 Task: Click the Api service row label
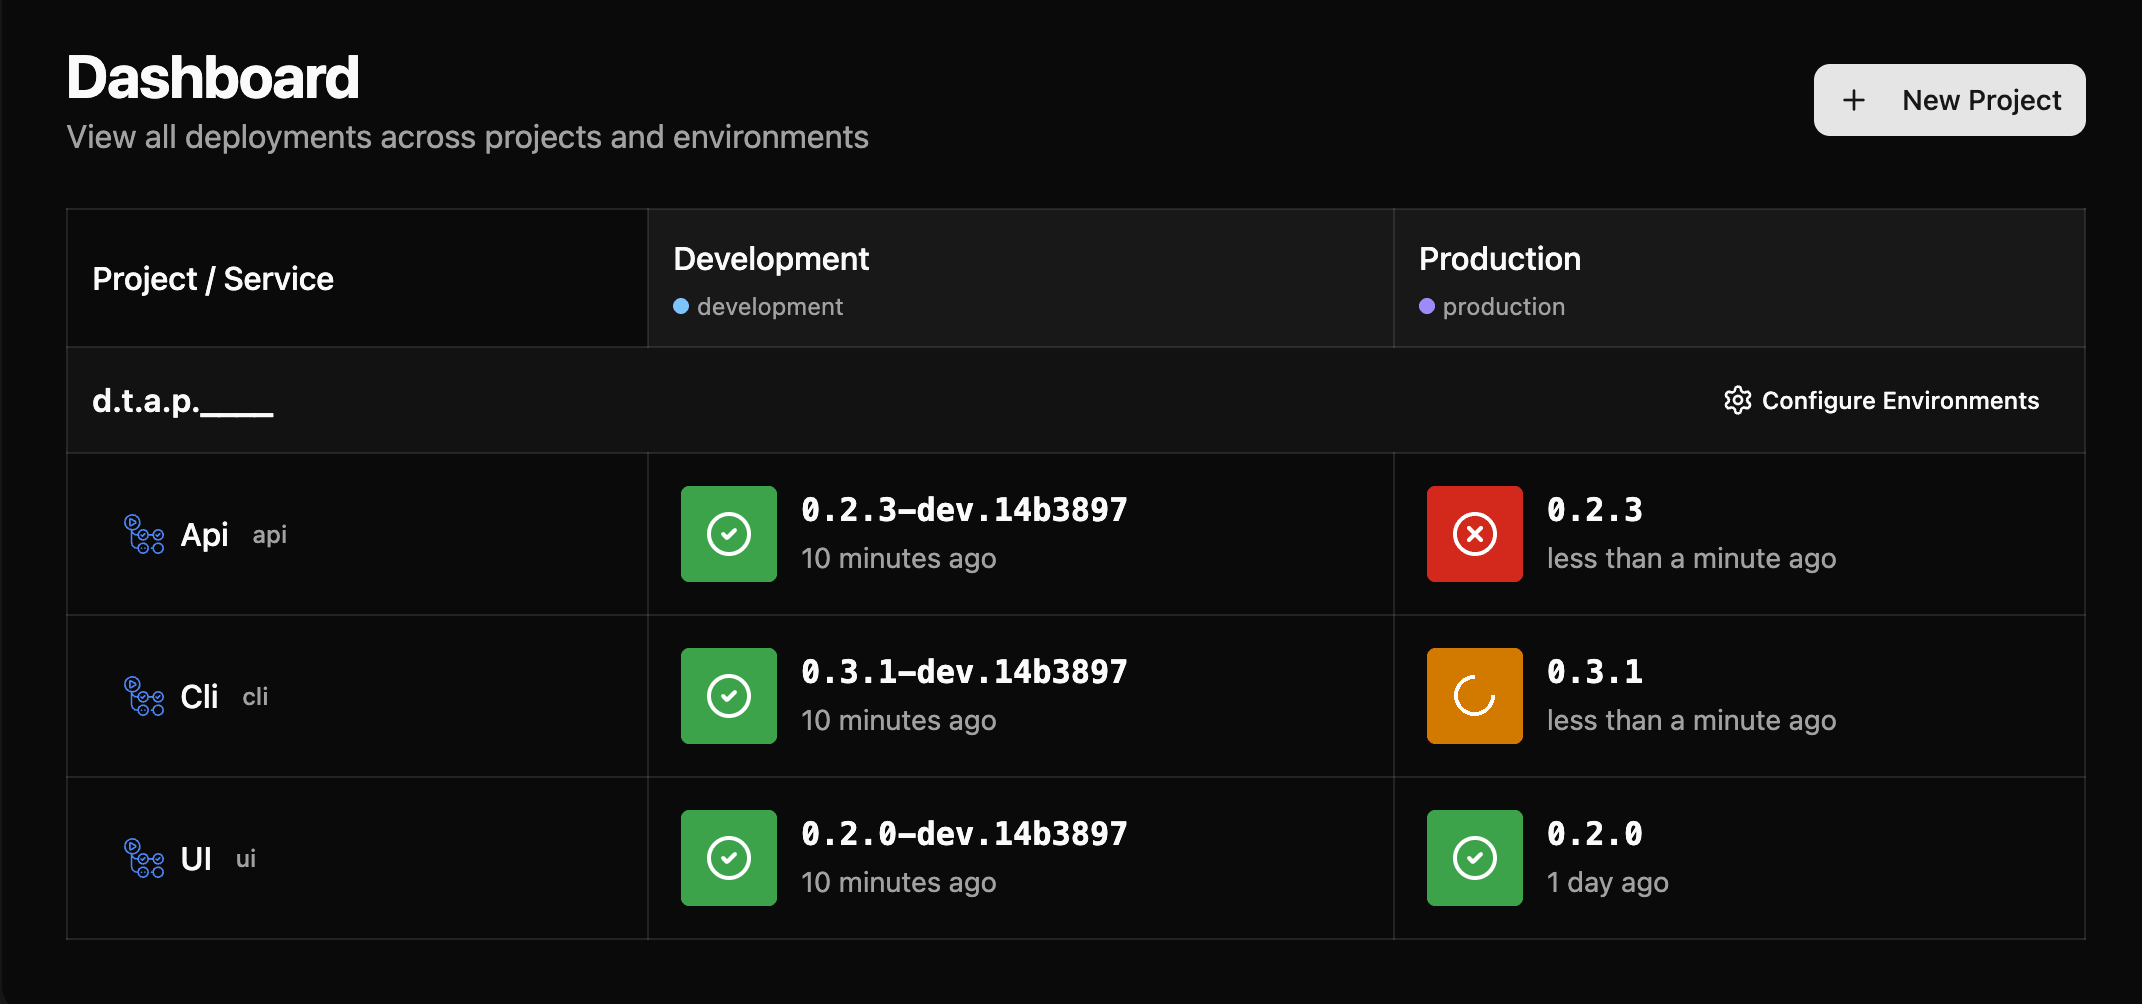[x=205, y=535]
